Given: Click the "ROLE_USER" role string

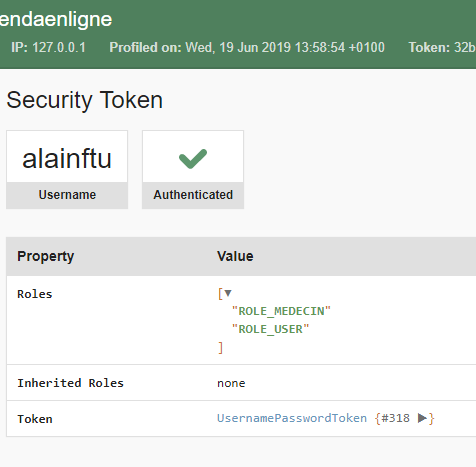Looking at the screenshot, I should (270, 329).
